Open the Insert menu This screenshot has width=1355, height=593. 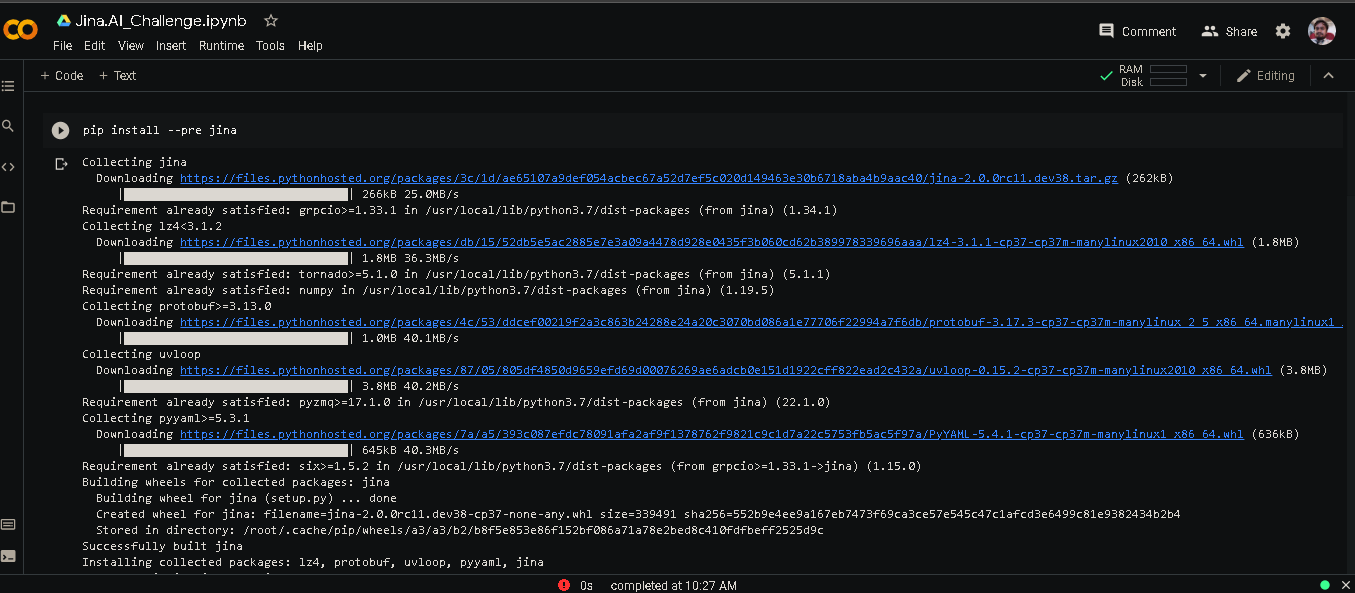tap(171, 46)
